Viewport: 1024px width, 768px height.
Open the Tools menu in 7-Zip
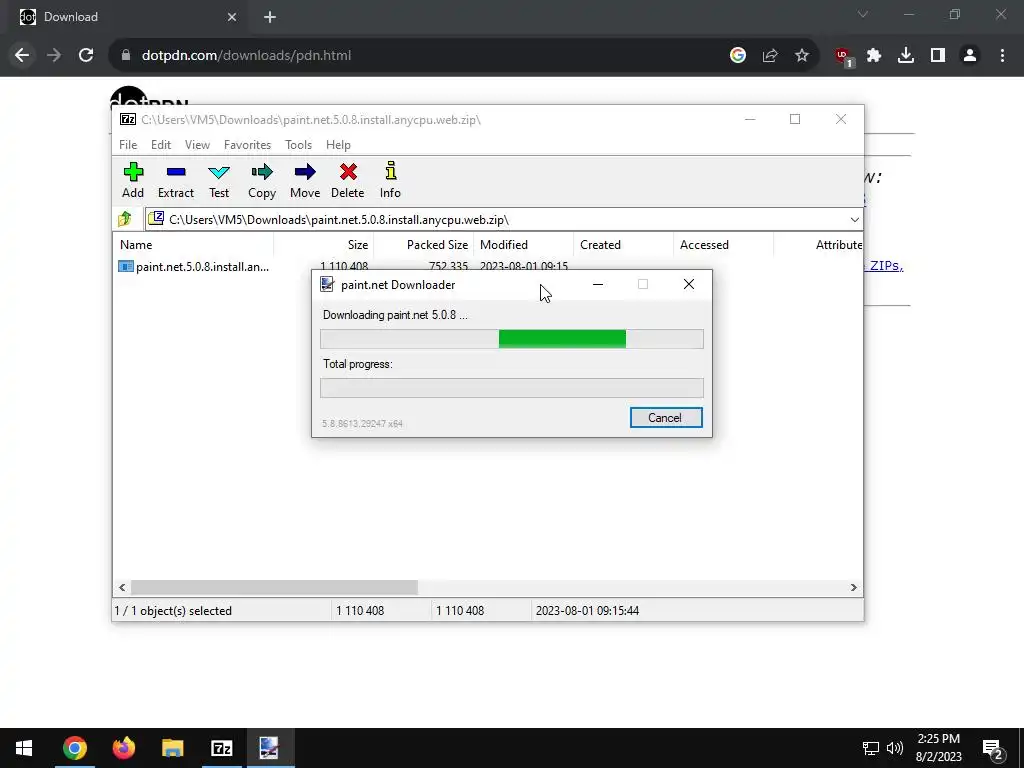coord(298,145)
